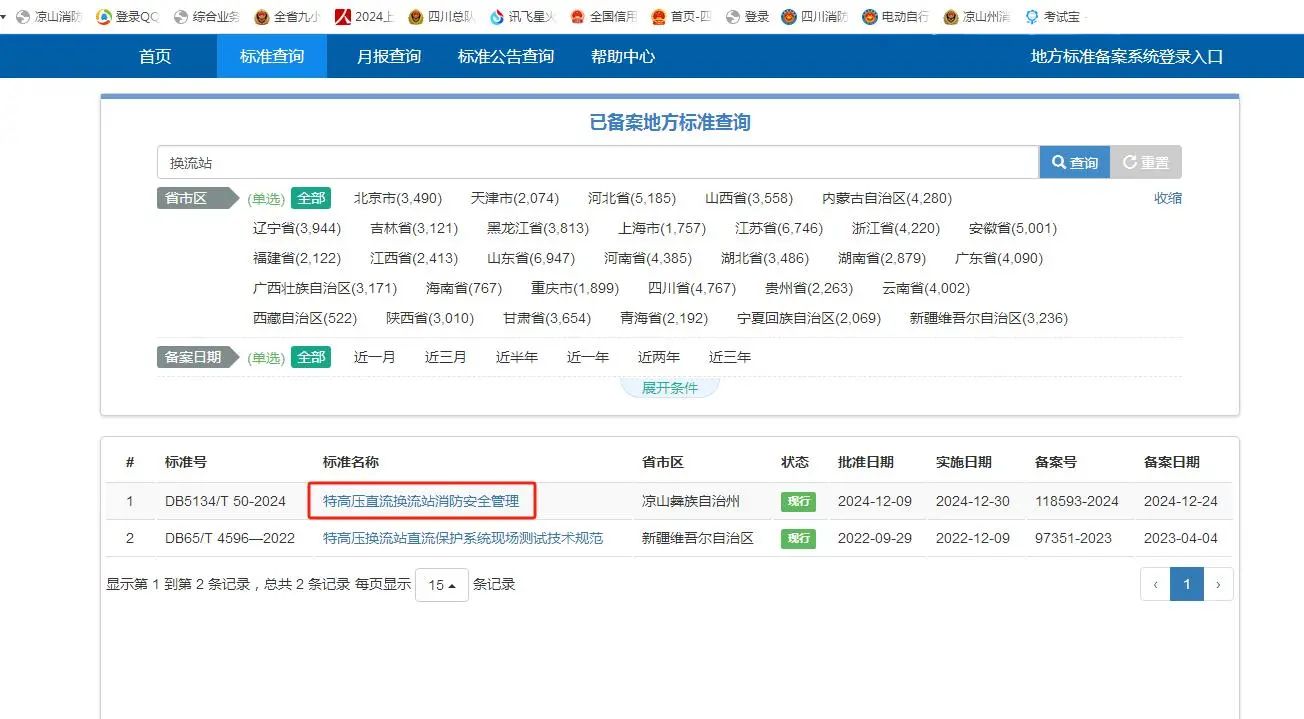Expand more filters with 展开条件
The width and height of the screenshot is (1304, 719).
tap(670, 388)
